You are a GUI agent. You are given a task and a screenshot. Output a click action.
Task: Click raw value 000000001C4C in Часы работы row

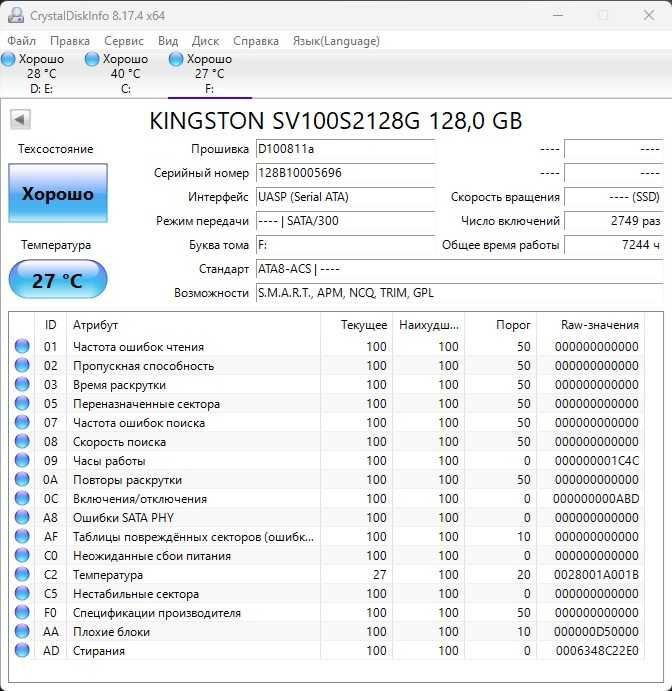[x=597, y=461]
